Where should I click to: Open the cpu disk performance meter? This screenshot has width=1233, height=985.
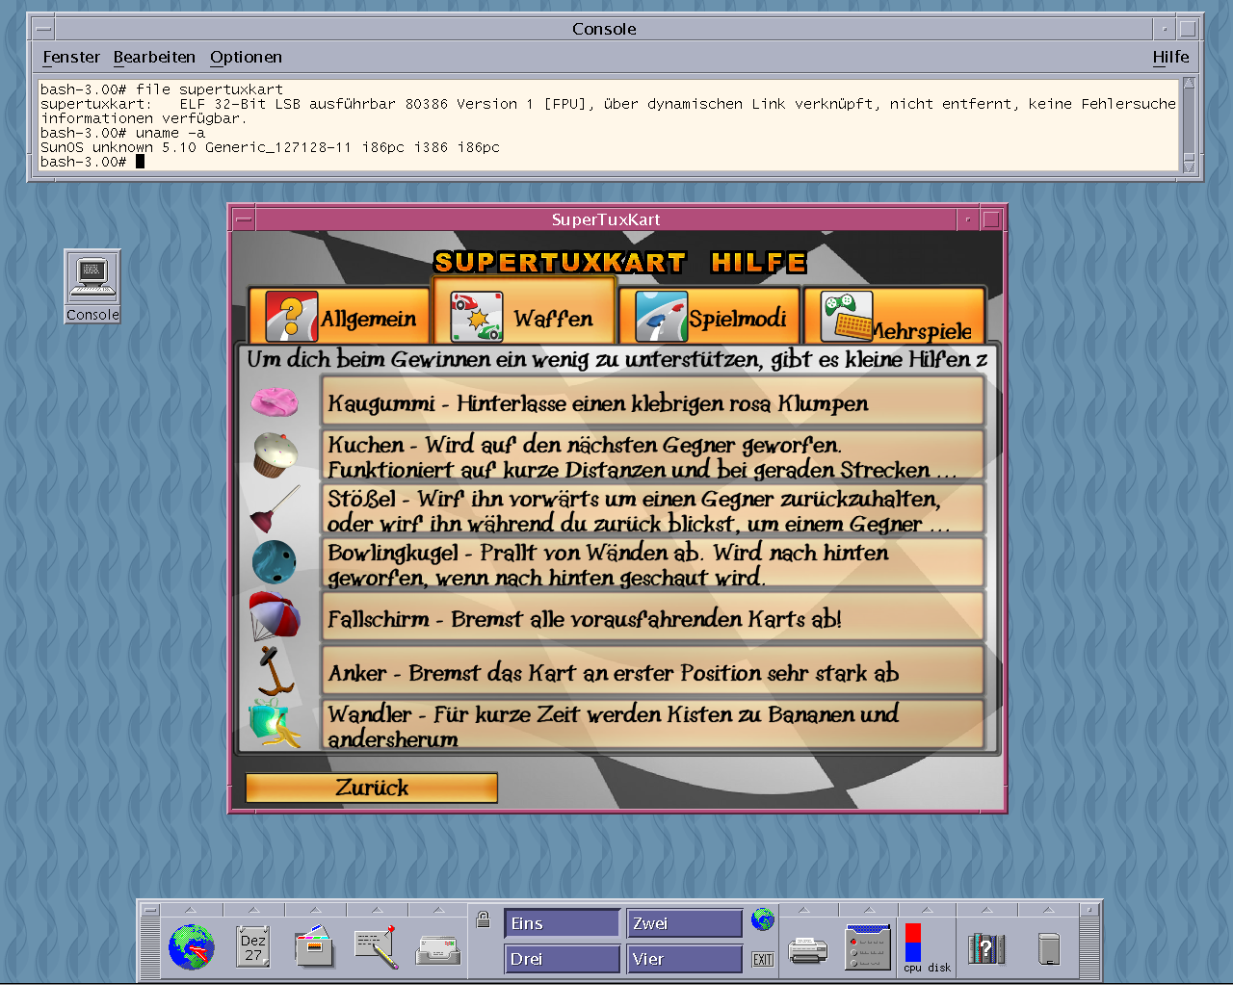[927, 947]
